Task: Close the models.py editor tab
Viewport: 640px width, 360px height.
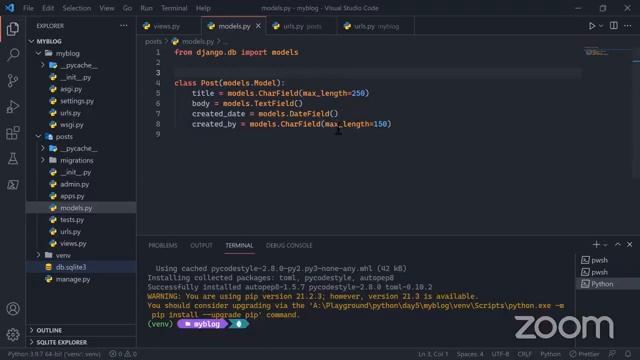Action: coord(258,26)
